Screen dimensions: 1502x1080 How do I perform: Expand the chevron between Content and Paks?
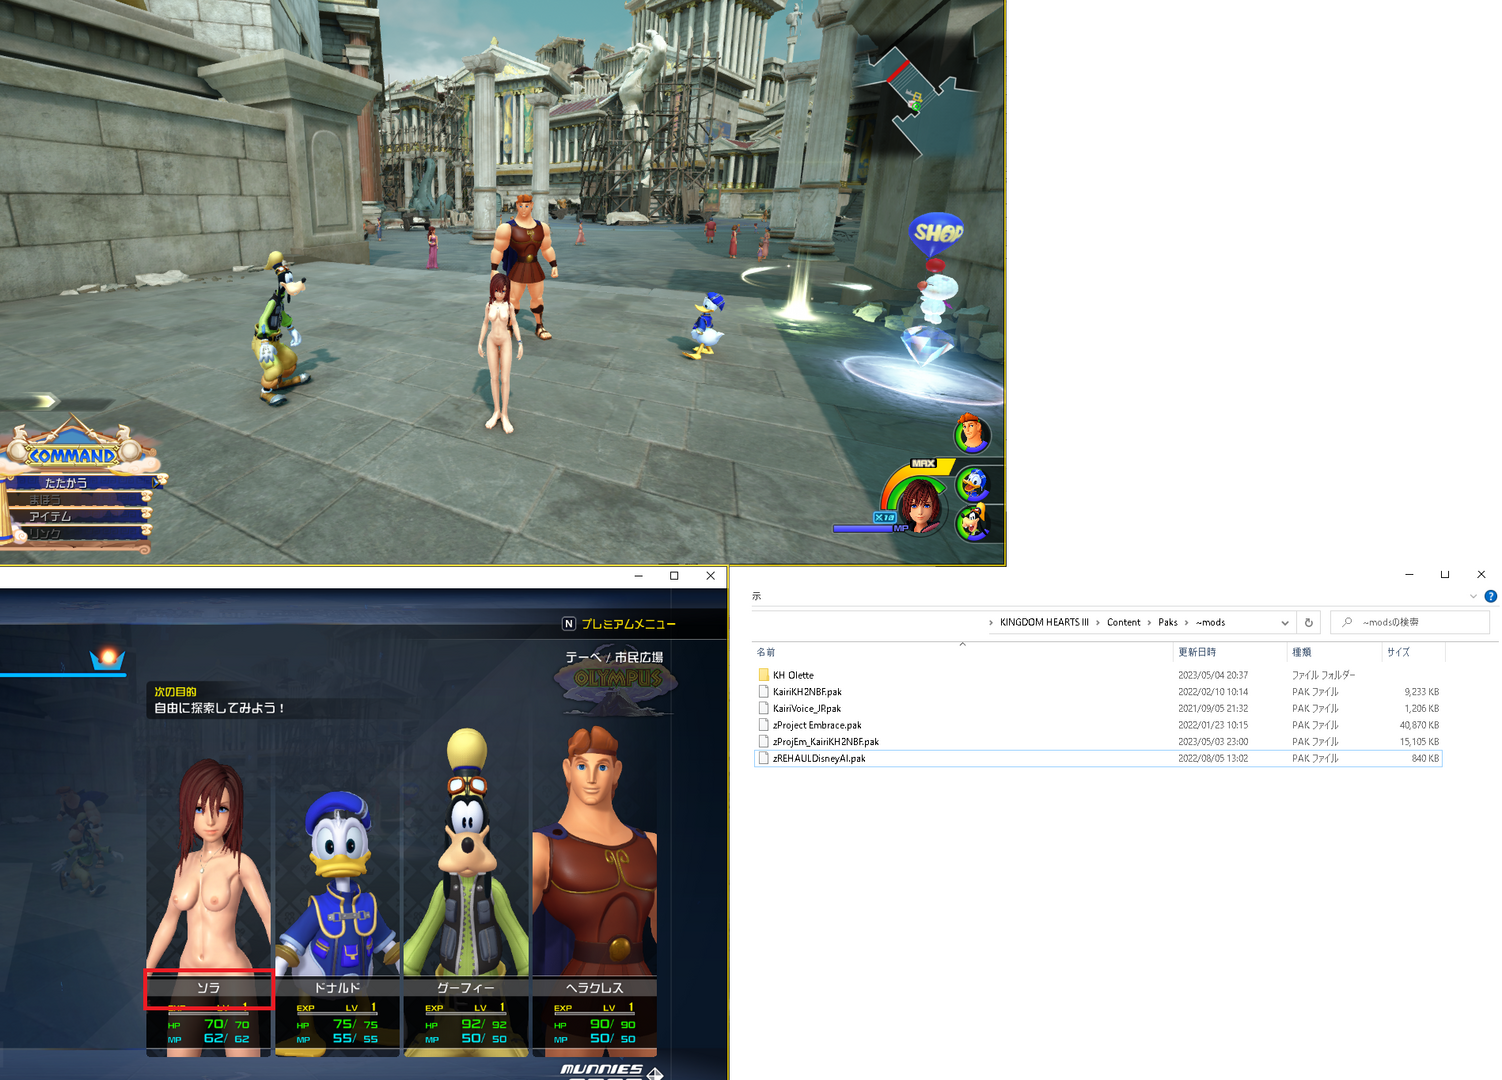[1149, 622]
